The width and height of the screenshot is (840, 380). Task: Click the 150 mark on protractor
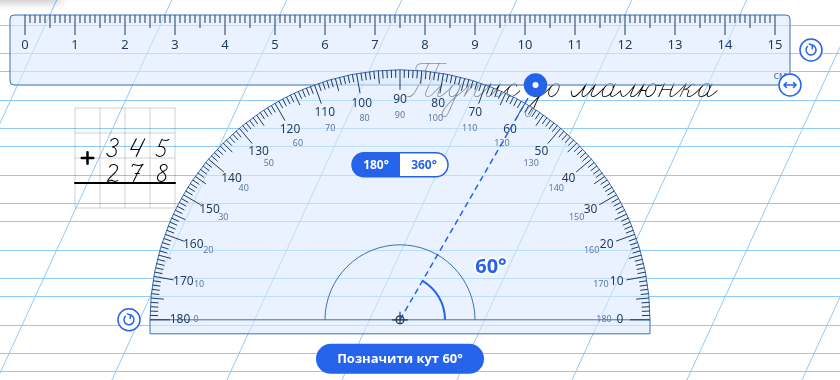point(209,208)
